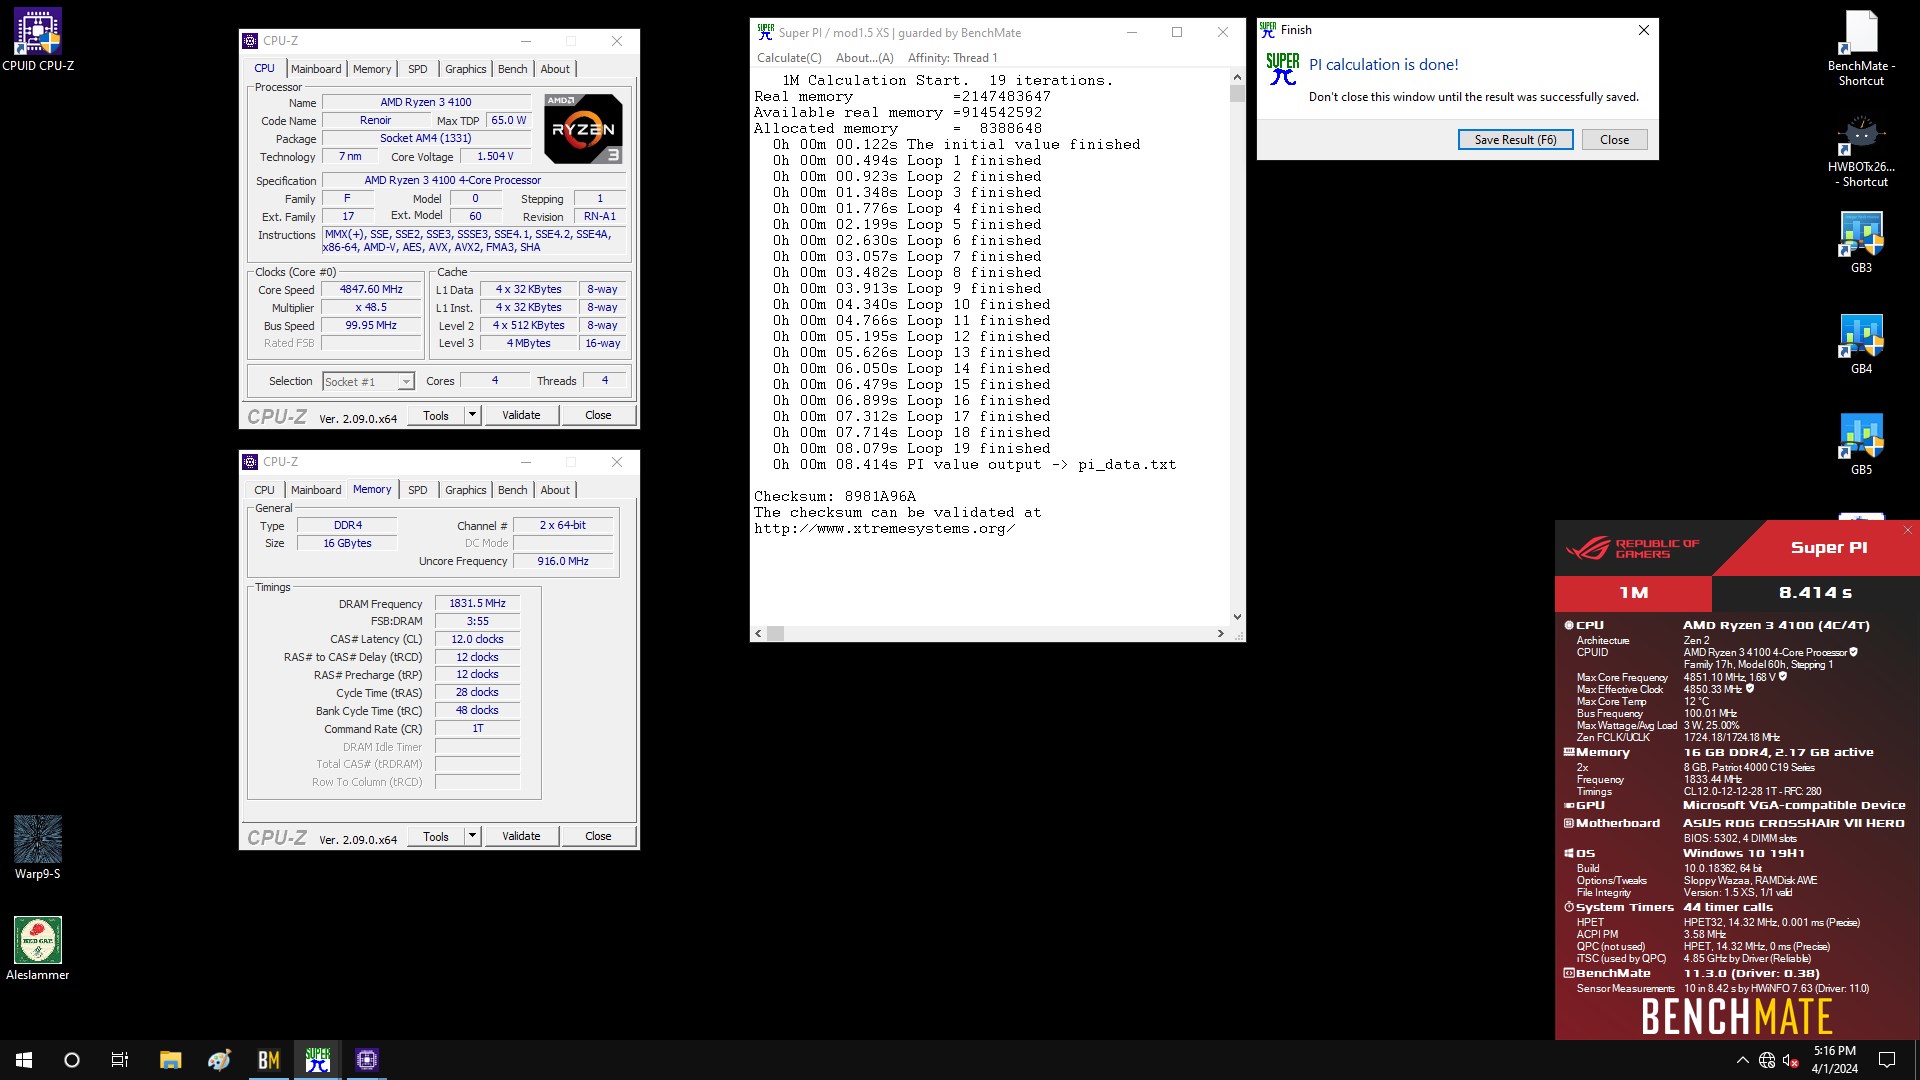Open File Explorer from the taskbar
This screenshot has height=1080, width=1920.
click(x=170, y=1060)
